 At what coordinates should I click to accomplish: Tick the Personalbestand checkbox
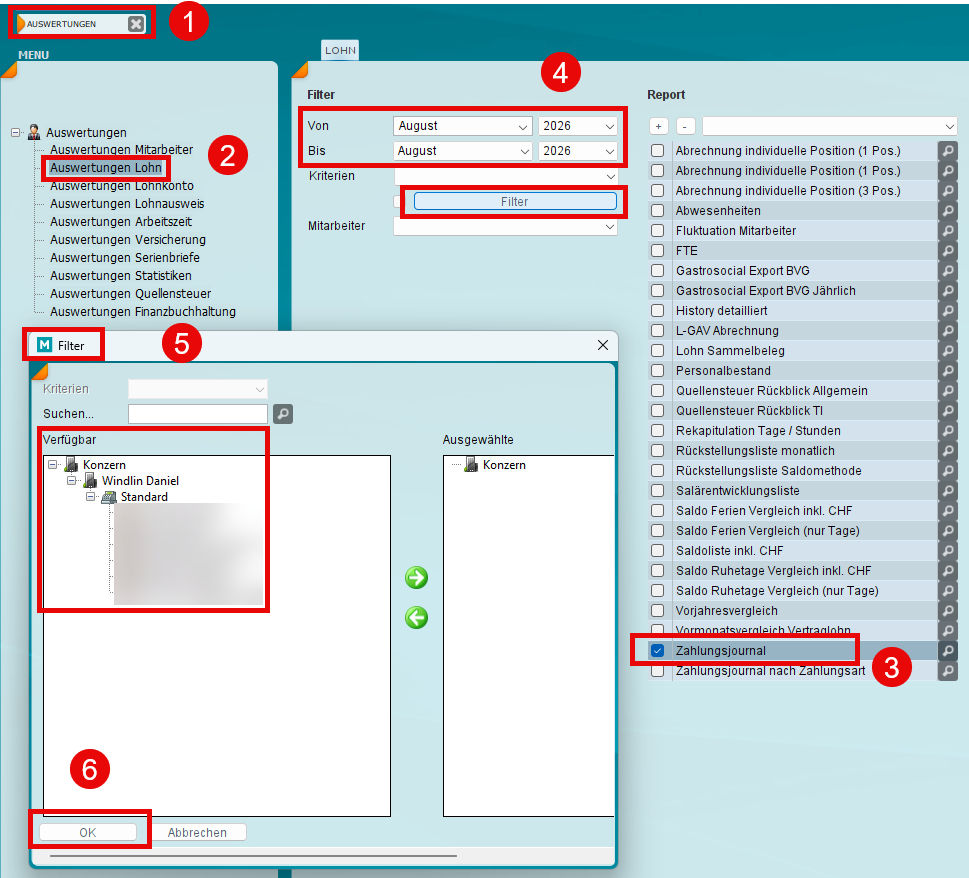pos(658,371)
